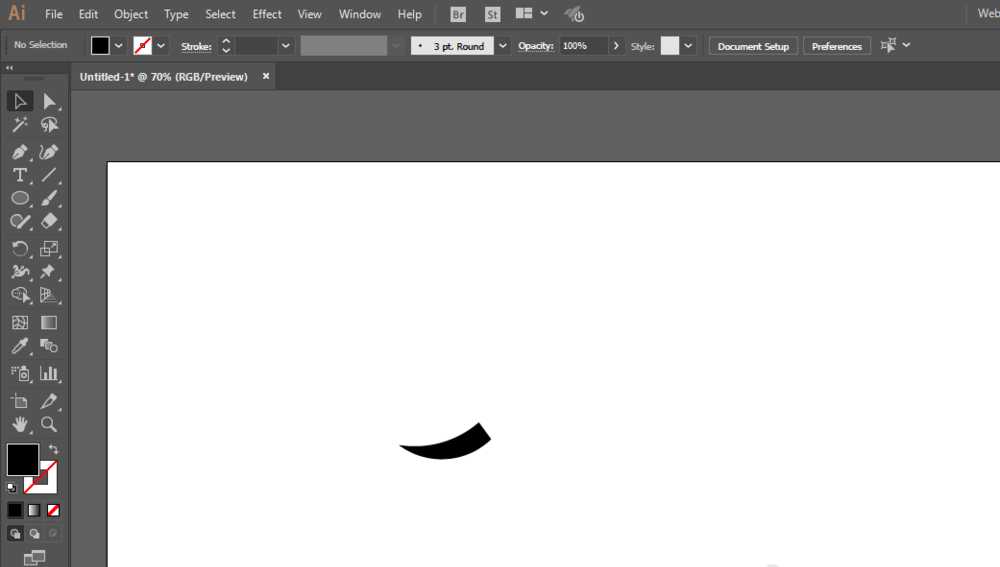Image resolution: width=1000 pixels, height=567 pixels.
Task: Open the Preferences button
Action: coord(836,46)
